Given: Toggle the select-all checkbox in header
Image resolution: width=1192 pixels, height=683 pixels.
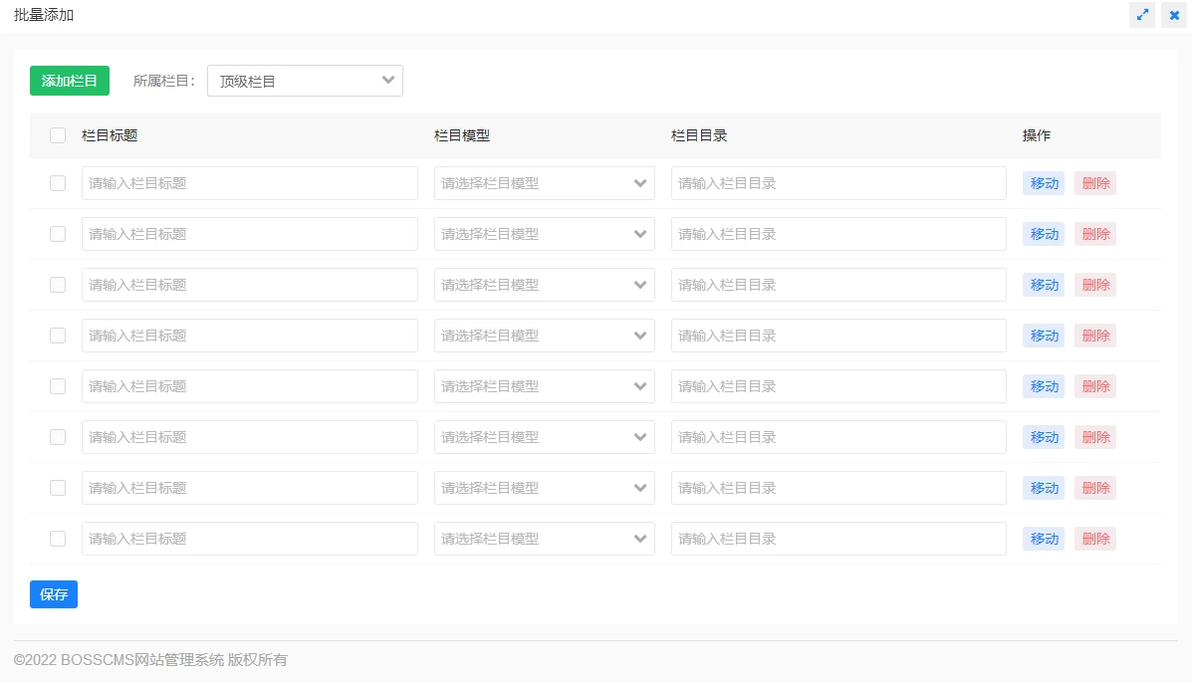Looking at the screenshot, I should [57, 135].
